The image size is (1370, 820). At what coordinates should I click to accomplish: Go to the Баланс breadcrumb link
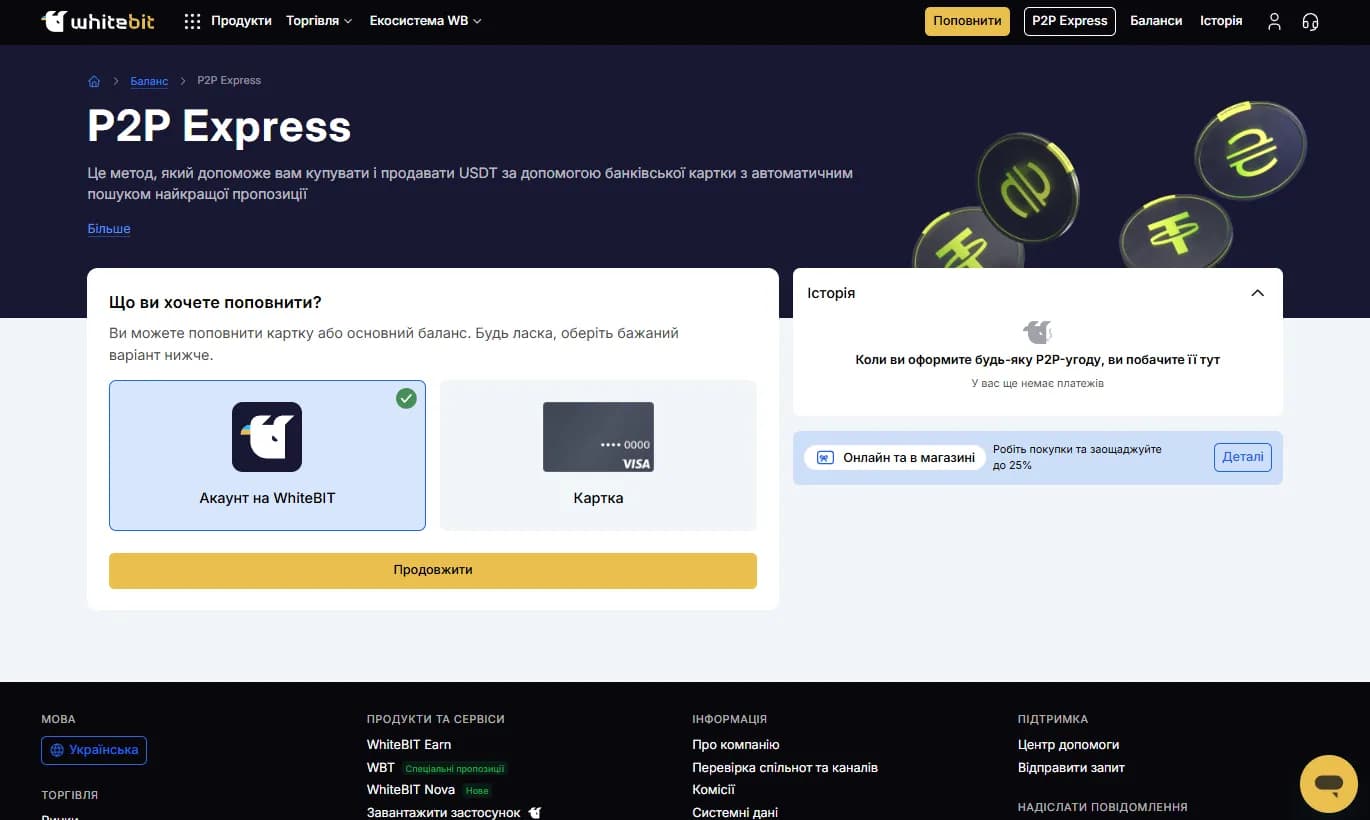click(149, 81)
